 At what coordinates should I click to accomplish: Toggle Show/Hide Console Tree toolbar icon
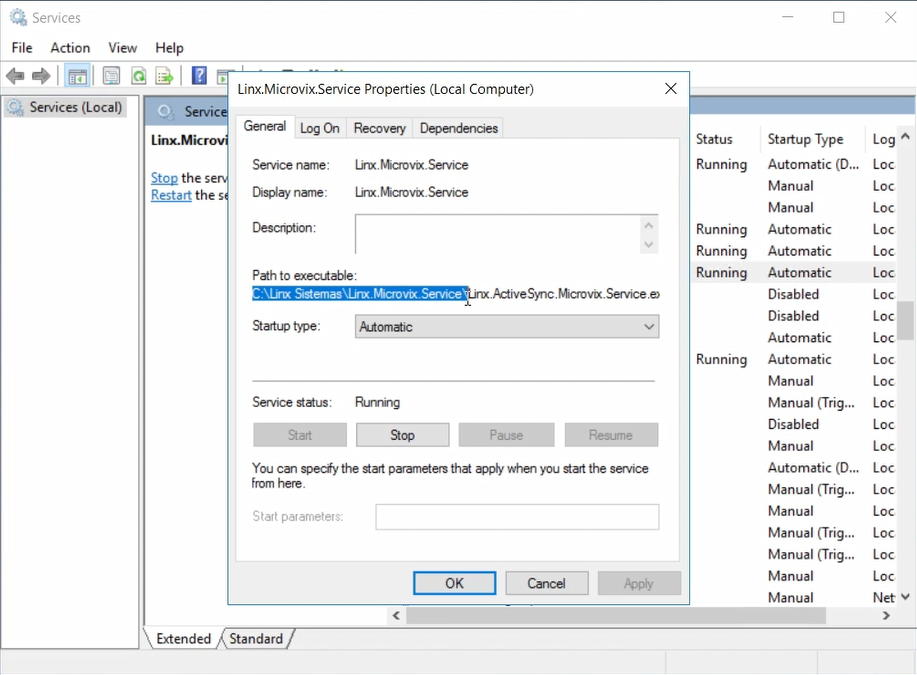pos(77,75)
